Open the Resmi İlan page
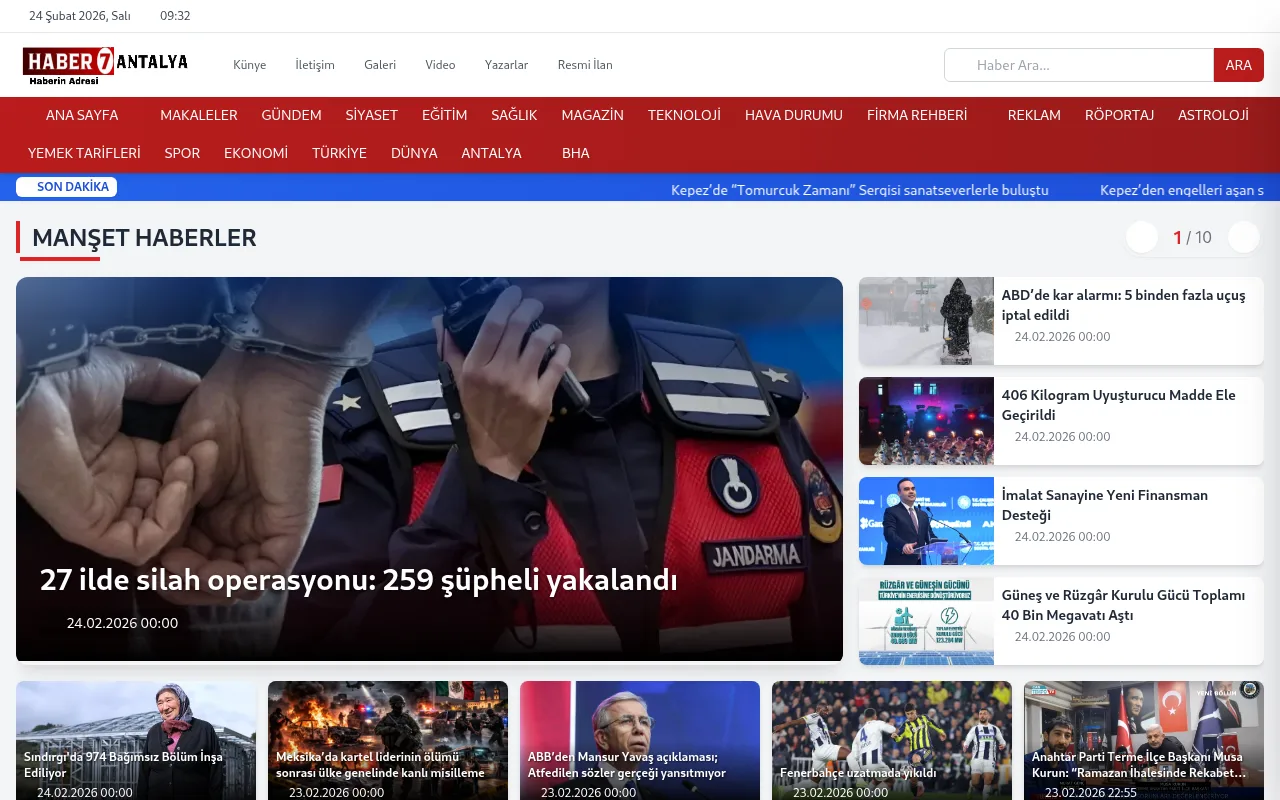Screen dimensions: 1280x800 [x=585, y=64]
